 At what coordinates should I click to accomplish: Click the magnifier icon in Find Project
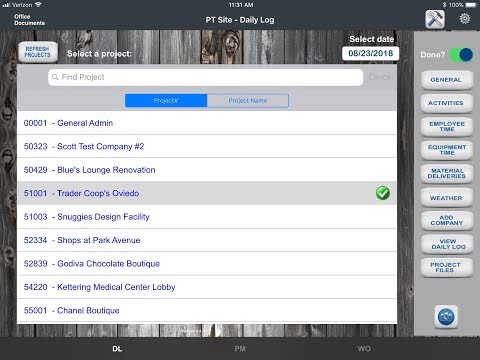[x=55, y=77]
